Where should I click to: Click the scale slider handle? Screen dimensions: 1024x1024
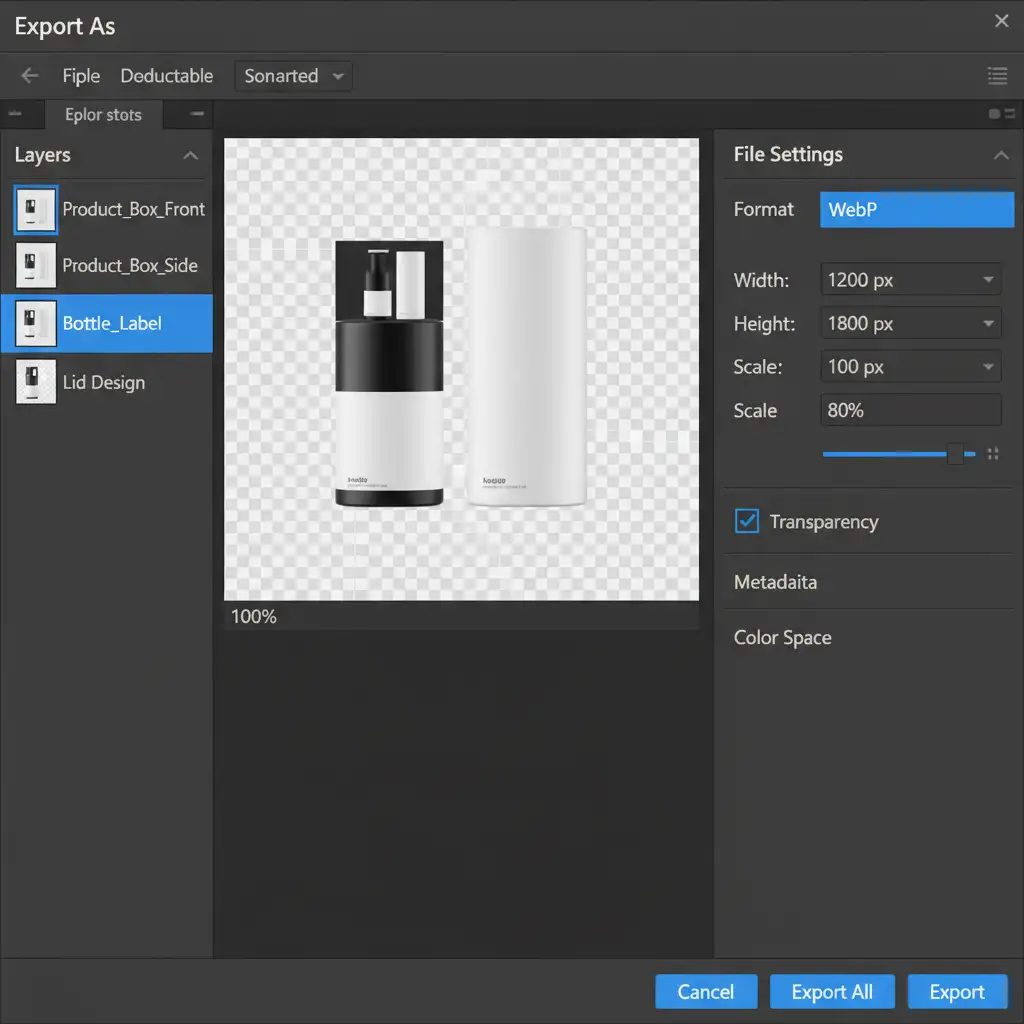coord(956,454)
